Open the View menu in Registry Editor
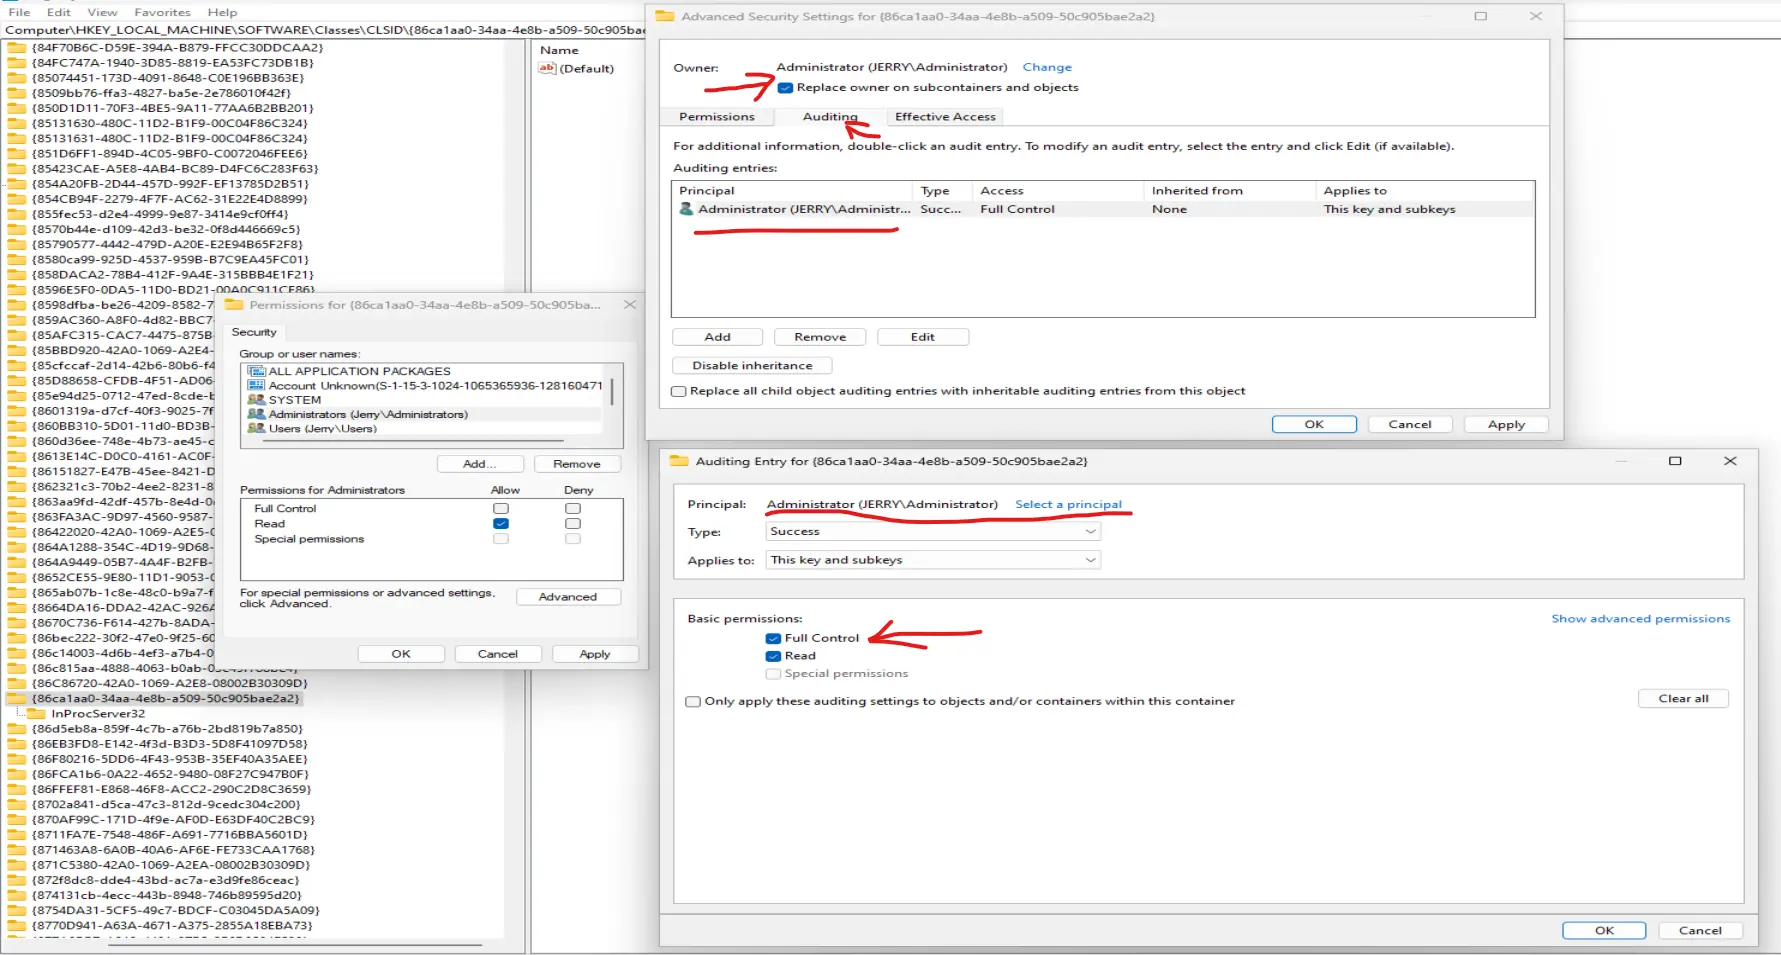 [102, 12]
